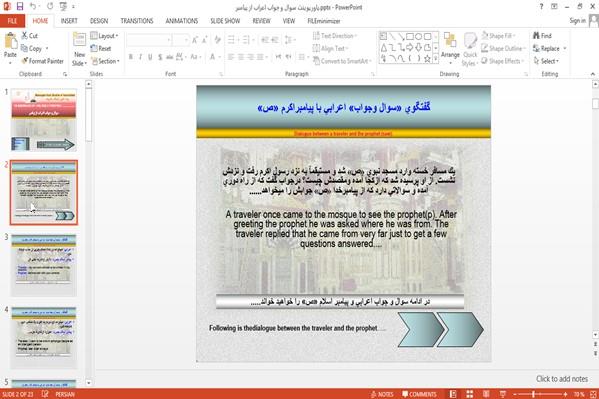This screenshot has height=399, width=599.
Task: Click Sign in link
Action: pyautogui.click(x=577, y=21)
